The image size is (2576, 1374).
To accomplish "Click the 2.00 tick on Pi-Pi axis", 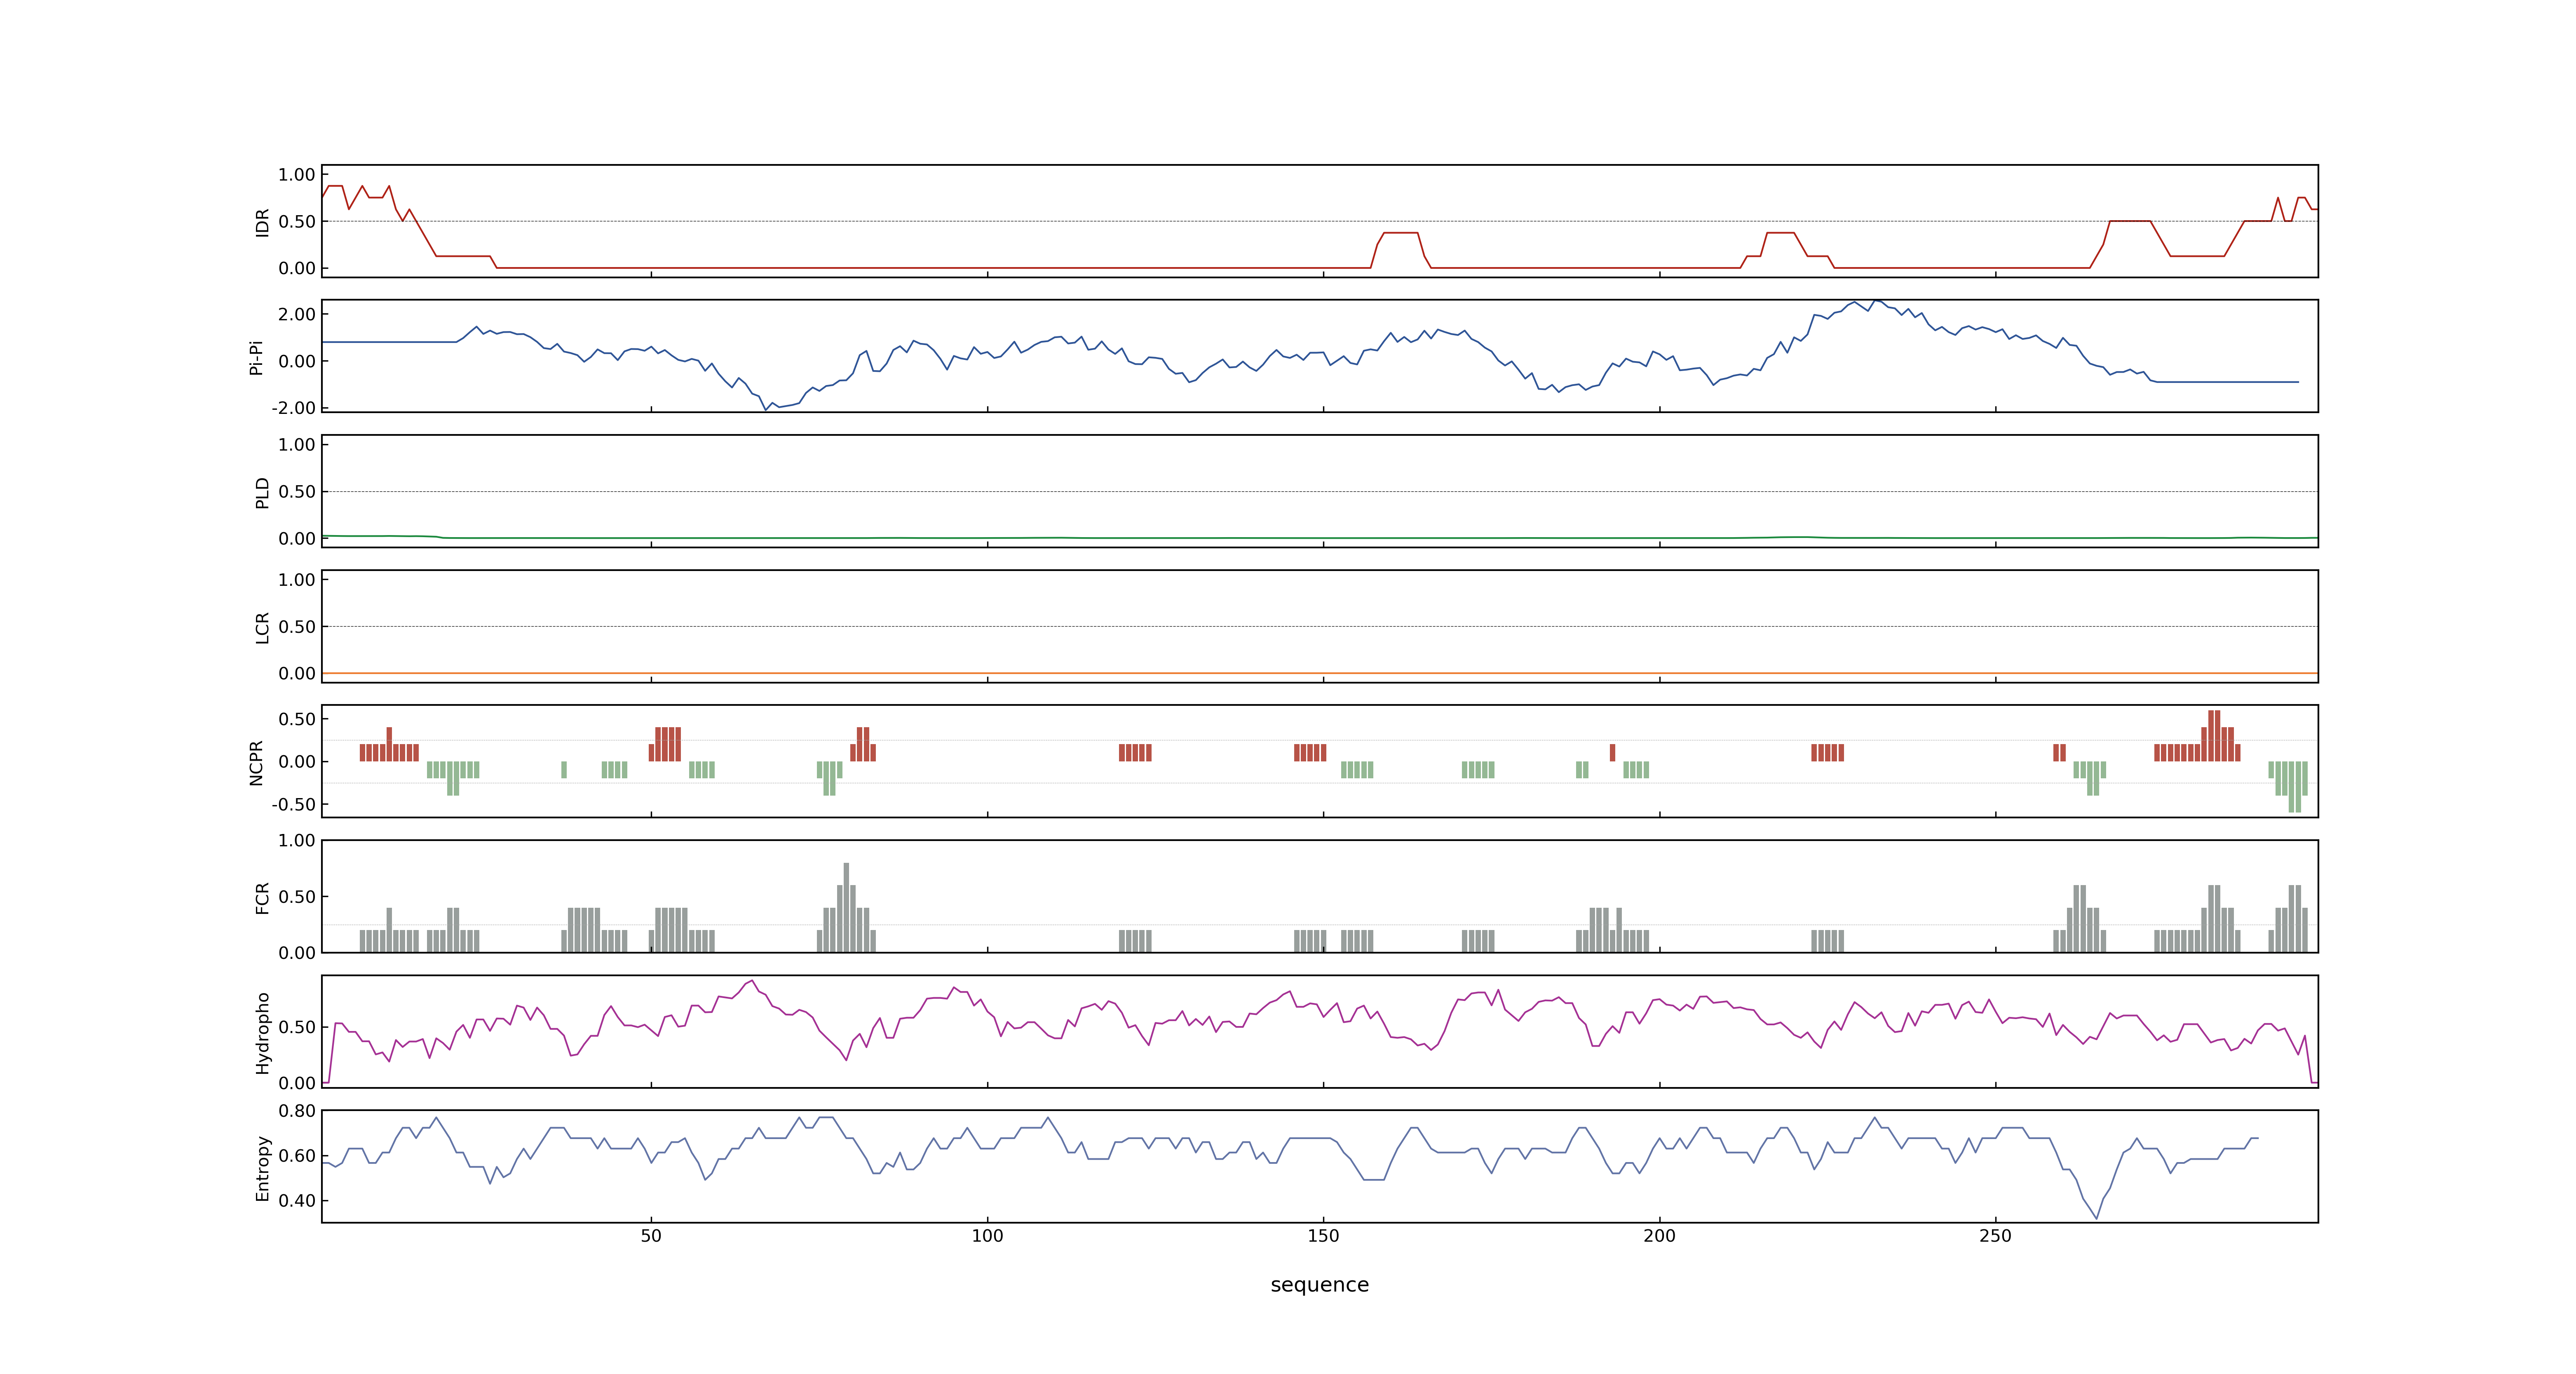I will pos(297,314).
